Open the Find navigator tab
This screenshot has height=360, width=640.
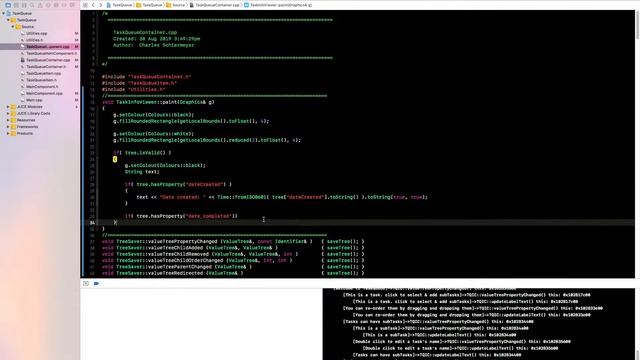coord(32,5)
